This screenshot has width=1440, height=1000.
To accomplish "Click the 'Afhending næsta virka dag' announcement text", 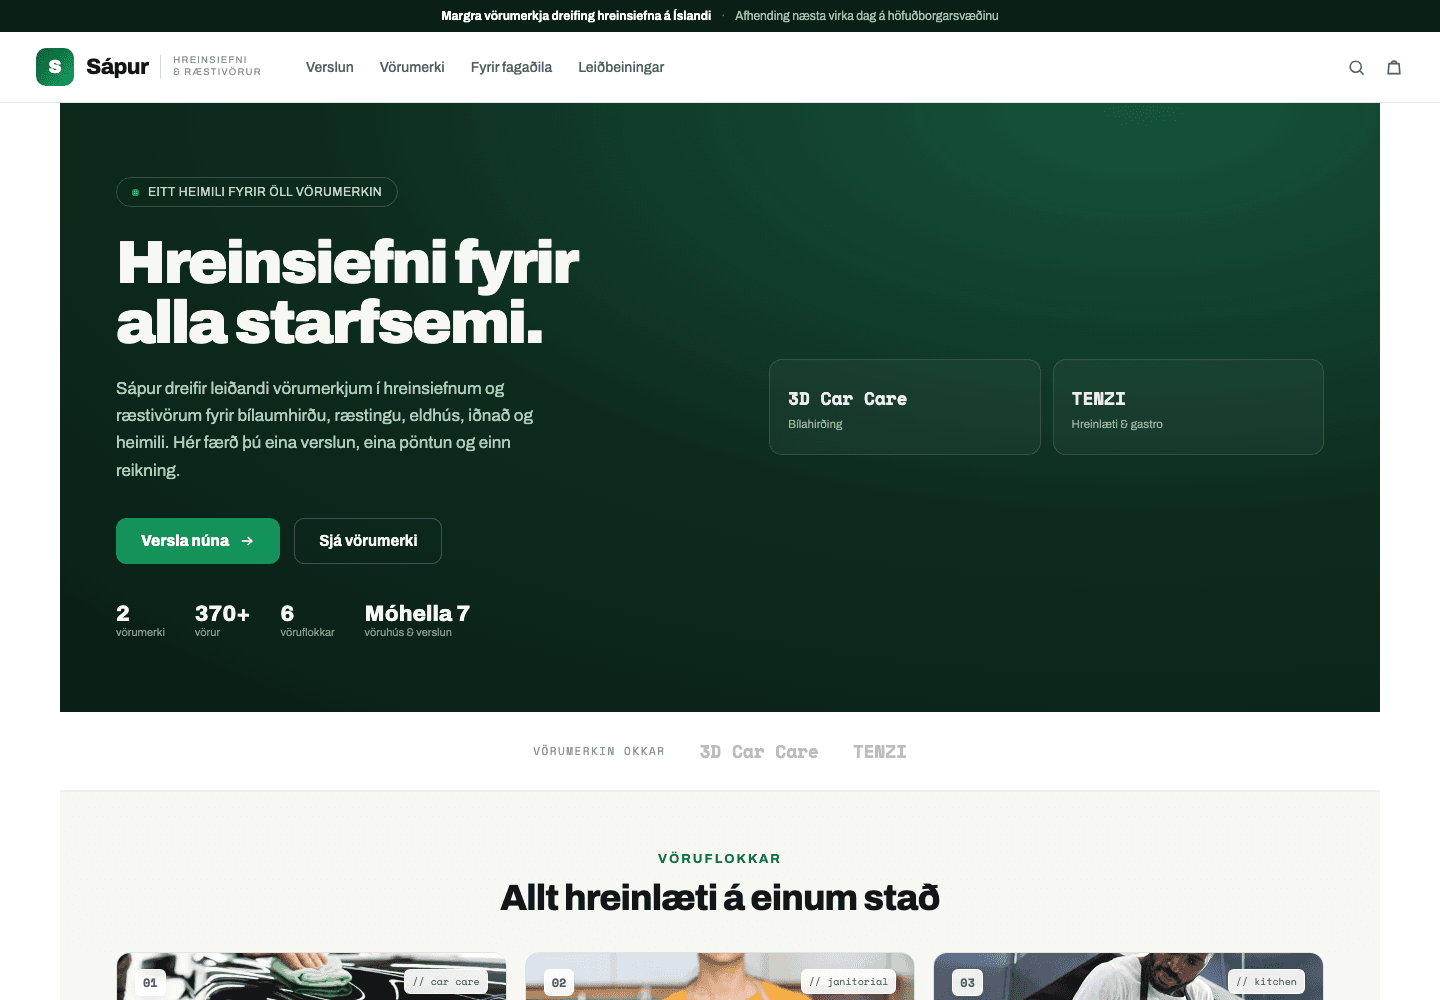I will [867, 16].
